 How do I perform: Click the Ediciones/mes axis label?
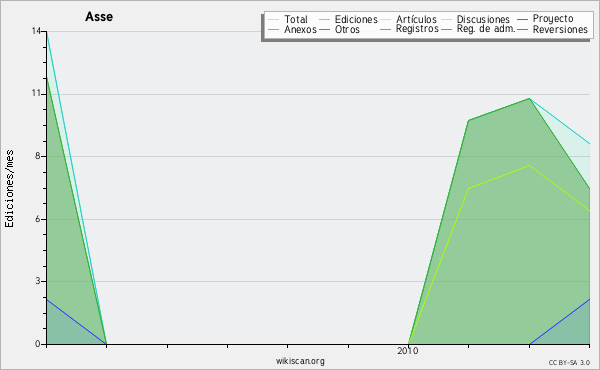click(x=9, y=188)
